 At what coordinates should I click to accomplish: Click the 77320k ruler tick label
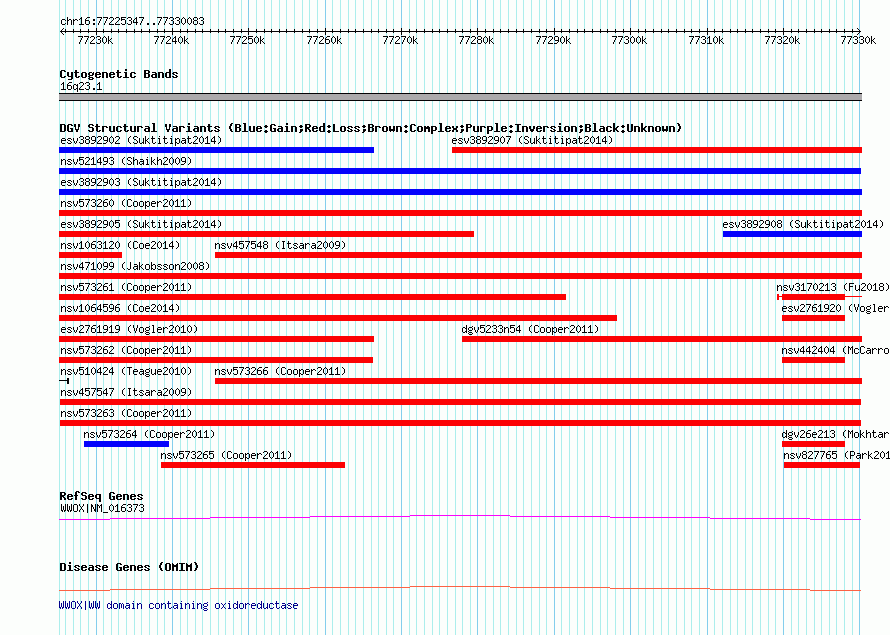point(782,40)
